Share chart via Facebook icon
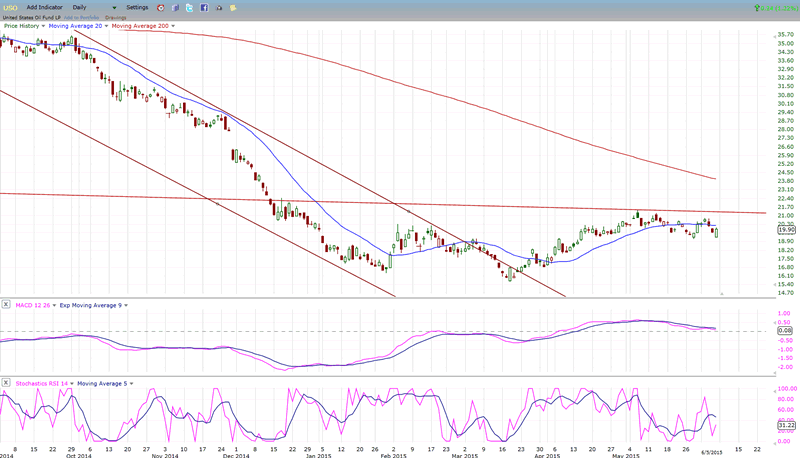The width and height of the screenshot is (800, 458). pos(204,7)
